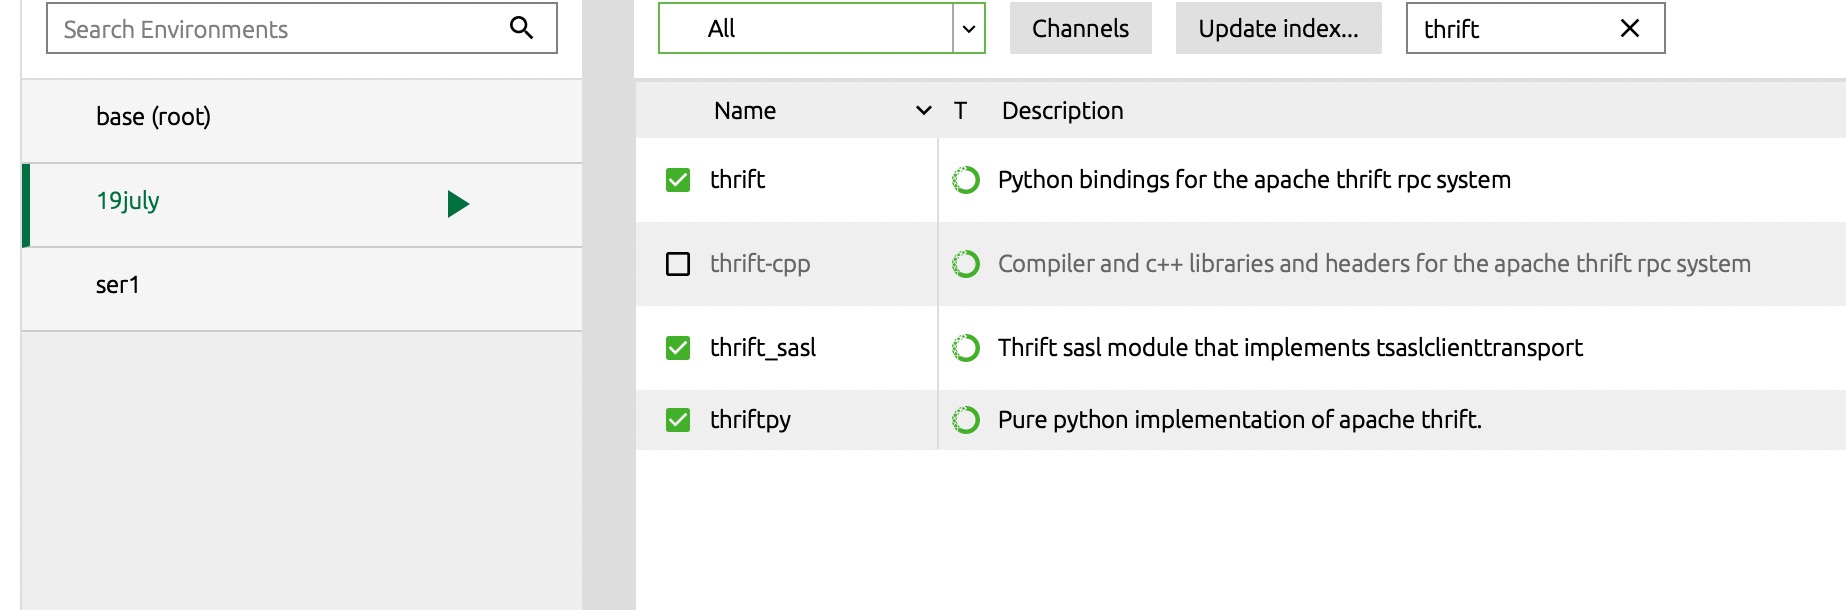The height and width of the screenshot is (610, 1846).
Task: Click the Channels button
Action: click(x=1080, y=29)
